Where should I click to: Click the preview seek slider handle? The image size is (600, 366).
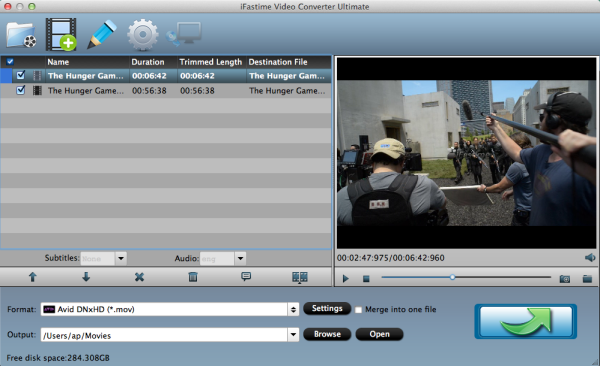(x=452, y=277)
